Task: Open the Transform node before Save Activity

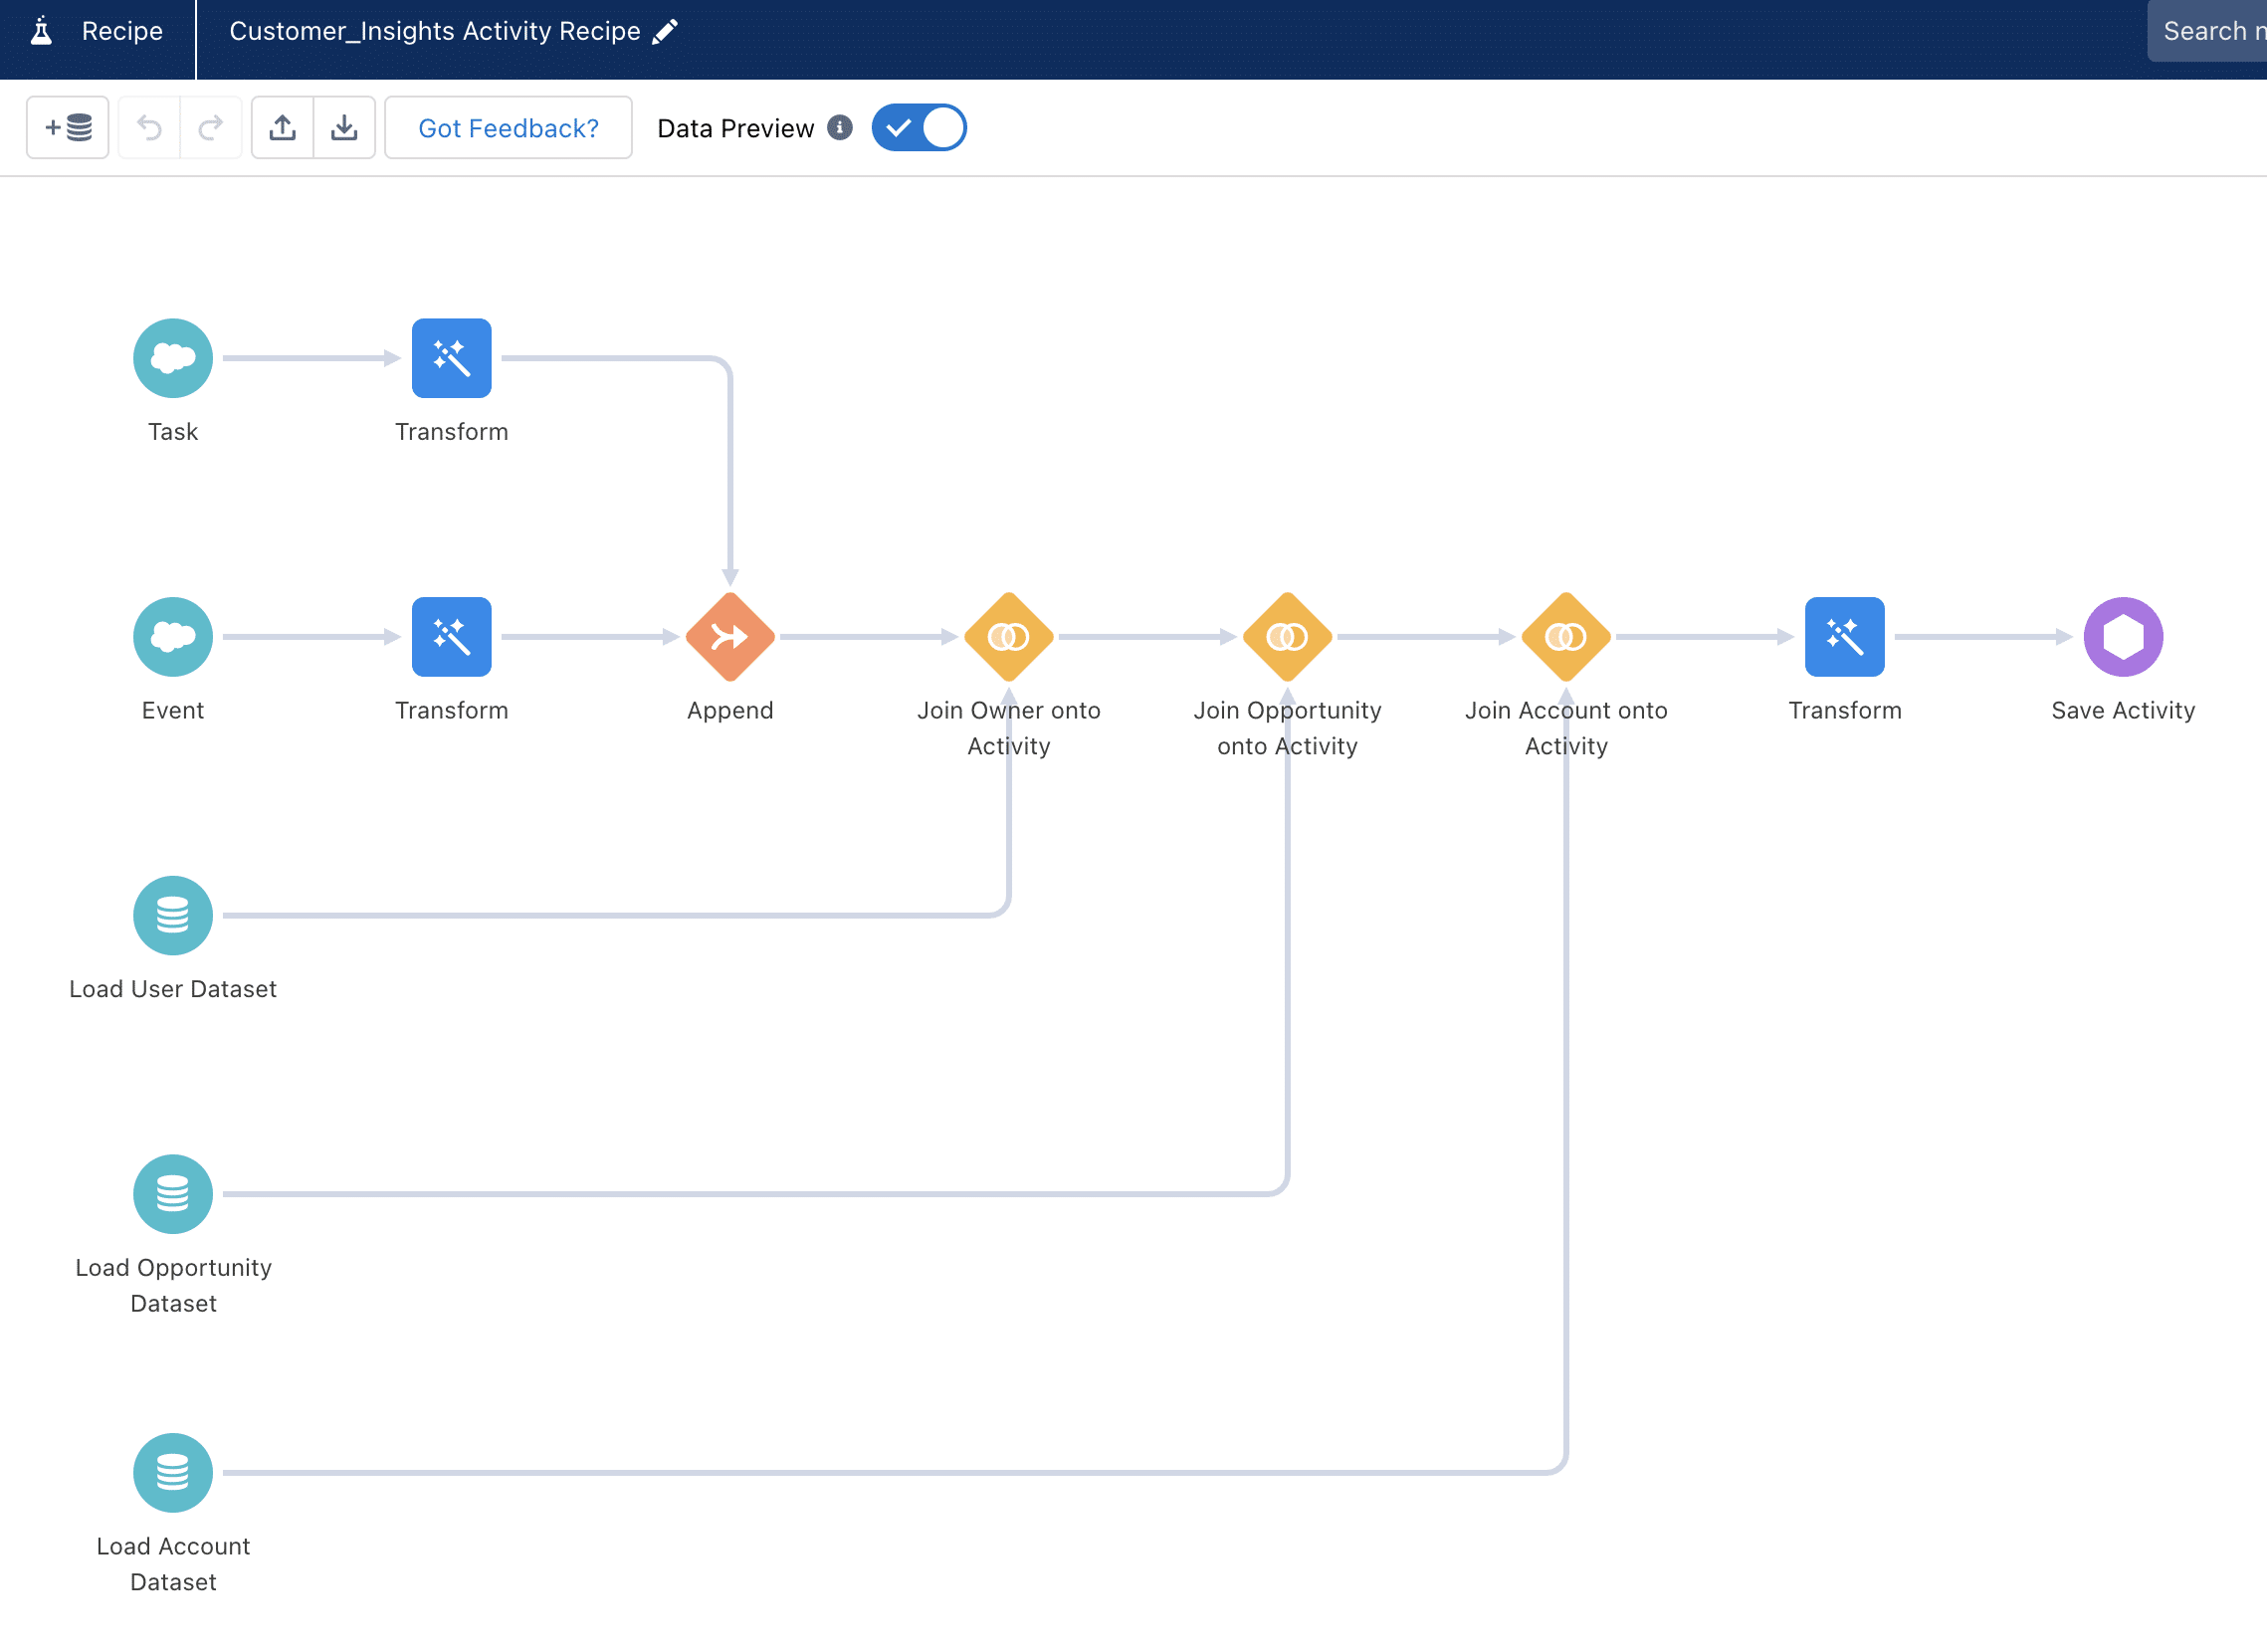Action: click(x=1845, y=637)
